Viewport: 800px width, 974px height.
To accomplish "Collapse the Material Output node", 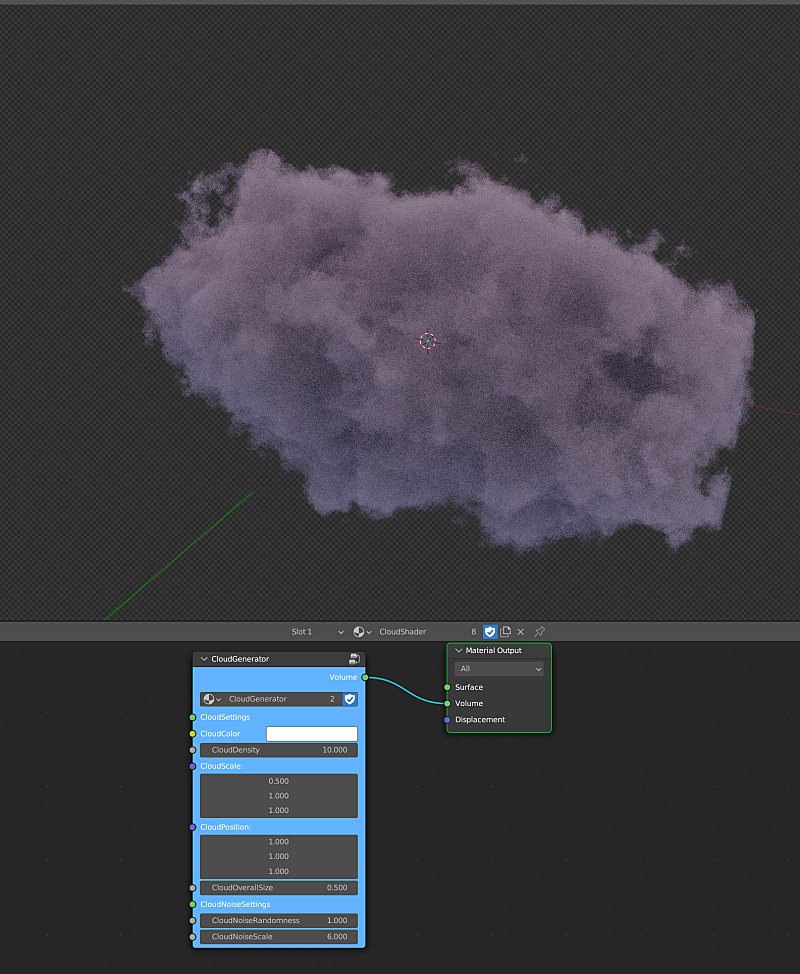I will (x=459, y=650).
